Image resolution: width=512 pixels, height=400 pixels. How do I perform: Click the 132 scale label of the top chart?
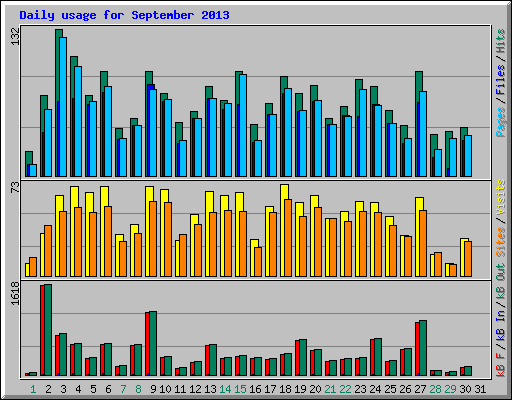click(15, 36)
